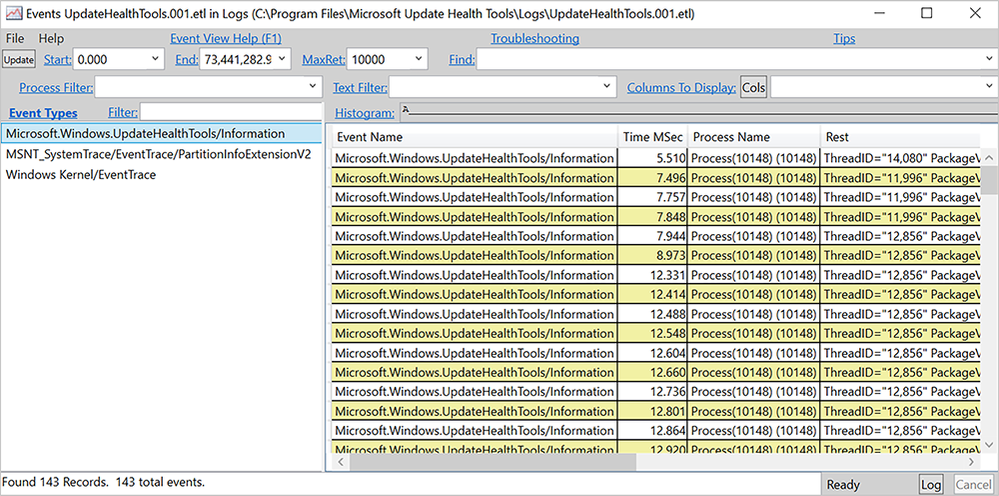Click the Event Types heading link

coord(43,113)
